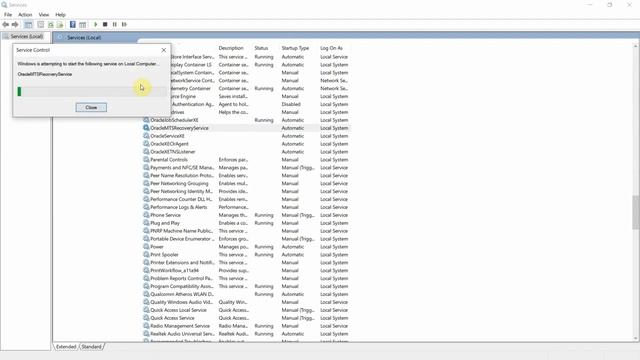The height and width of the screenshot is (360, 640).
Task: Click the Parental Controls gear icon
Action: pos(146,160)
